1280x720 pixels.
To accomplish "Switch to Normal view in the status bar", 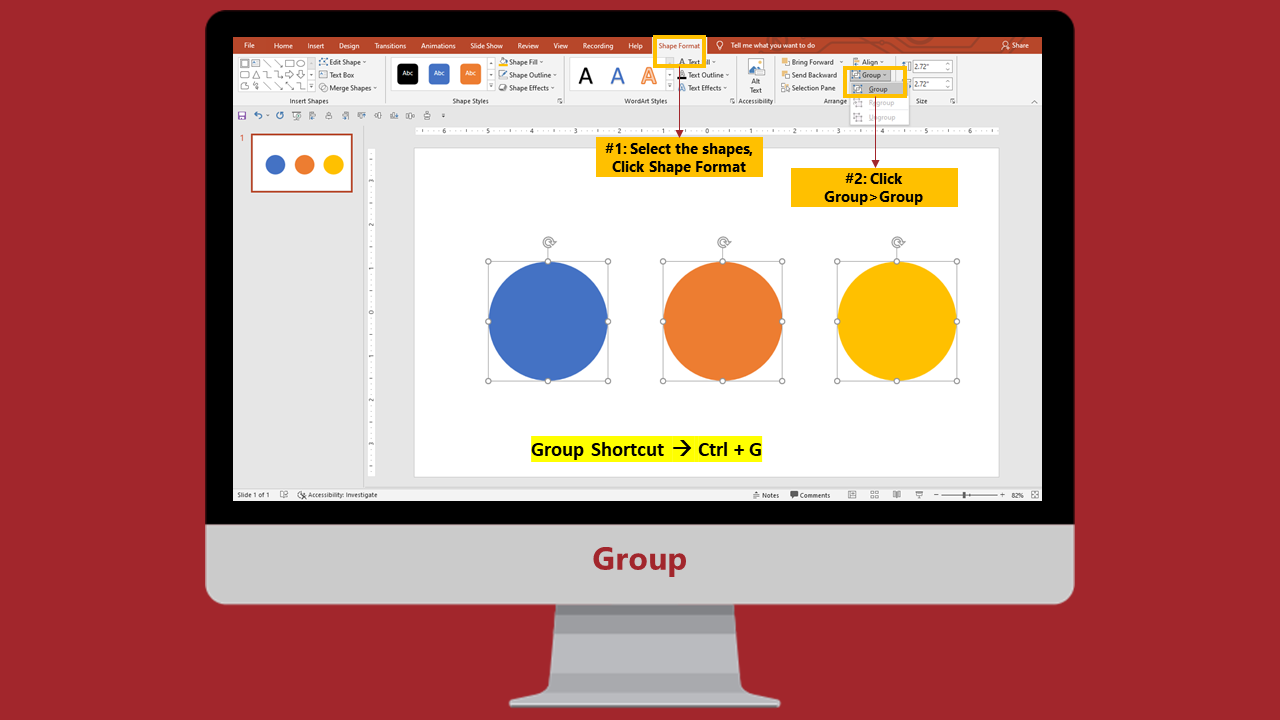I will (852, 495).
